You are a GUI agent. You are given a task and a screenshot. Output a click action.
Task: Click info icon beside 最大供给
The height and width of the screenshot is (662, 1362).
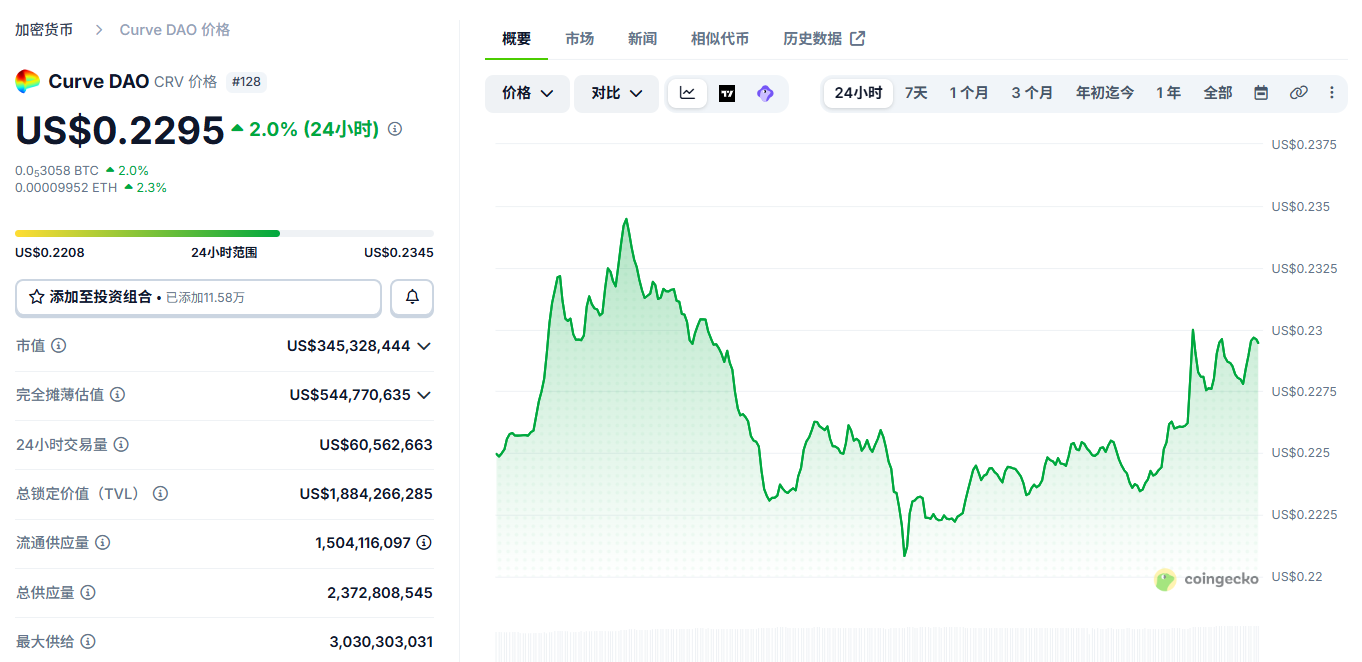[x=88, y=641]
